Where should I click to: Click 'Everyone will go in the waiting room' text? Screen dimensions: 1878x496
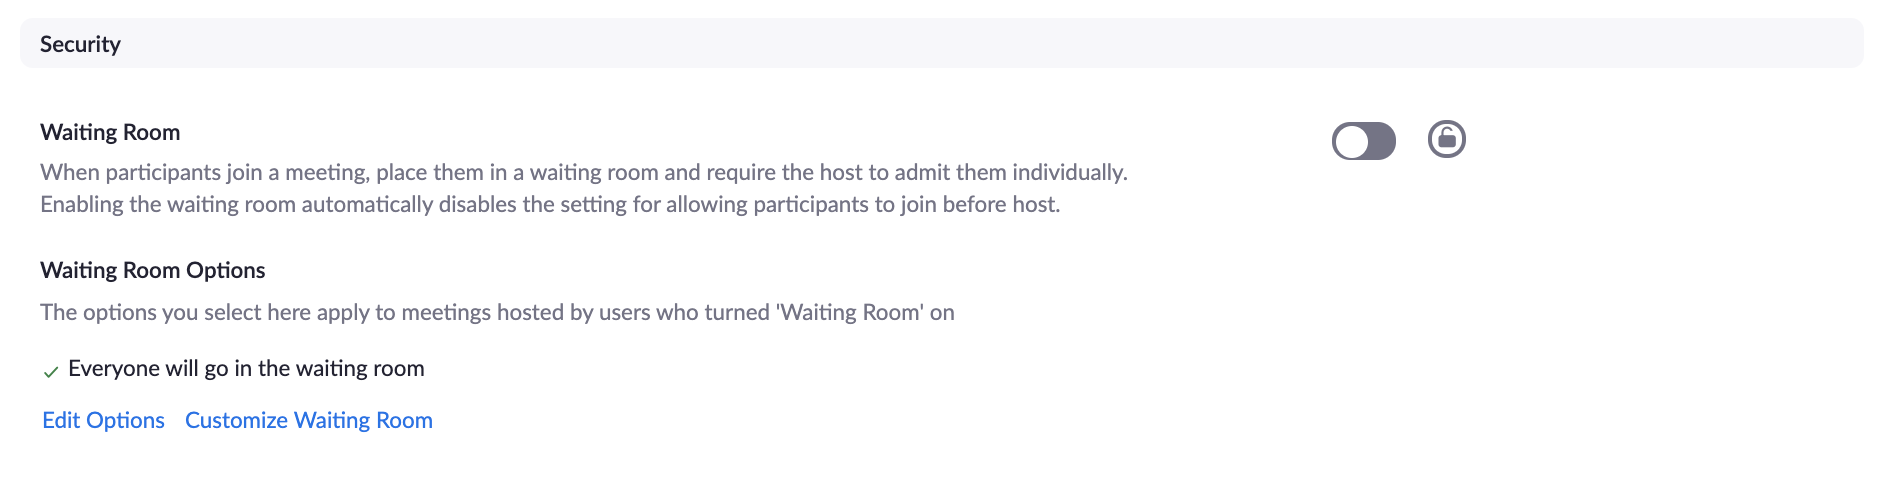[x=246, y=368]
